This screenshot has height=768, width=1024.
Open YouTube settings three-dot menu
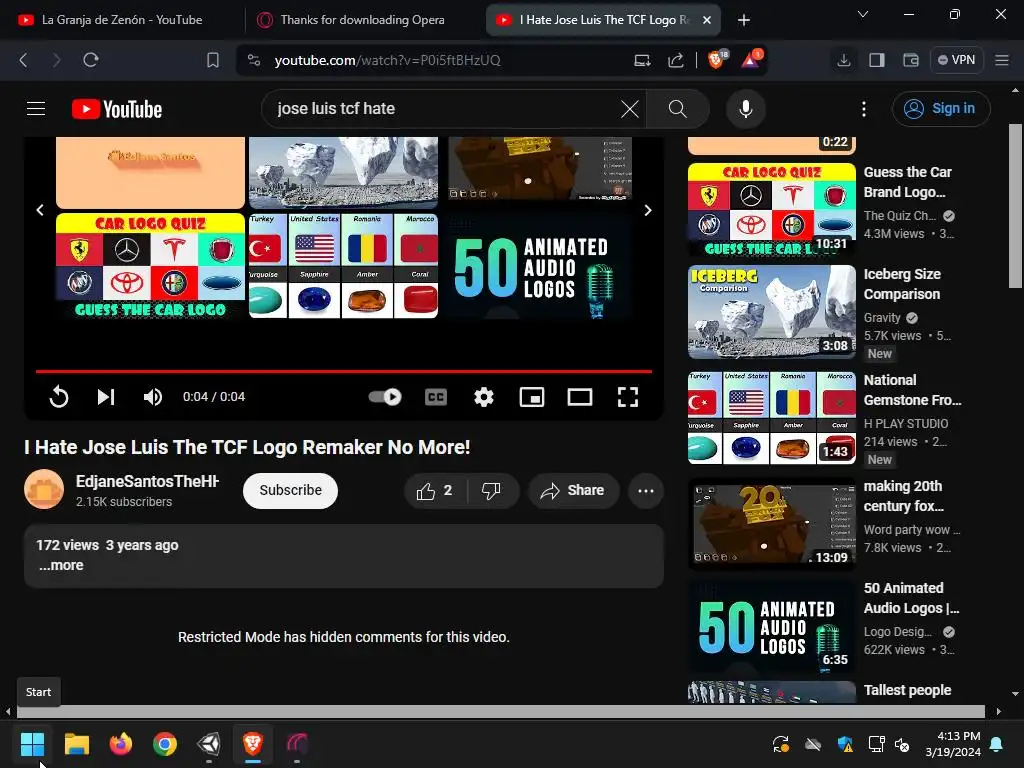pyautogui.click(x=864, y=109)
